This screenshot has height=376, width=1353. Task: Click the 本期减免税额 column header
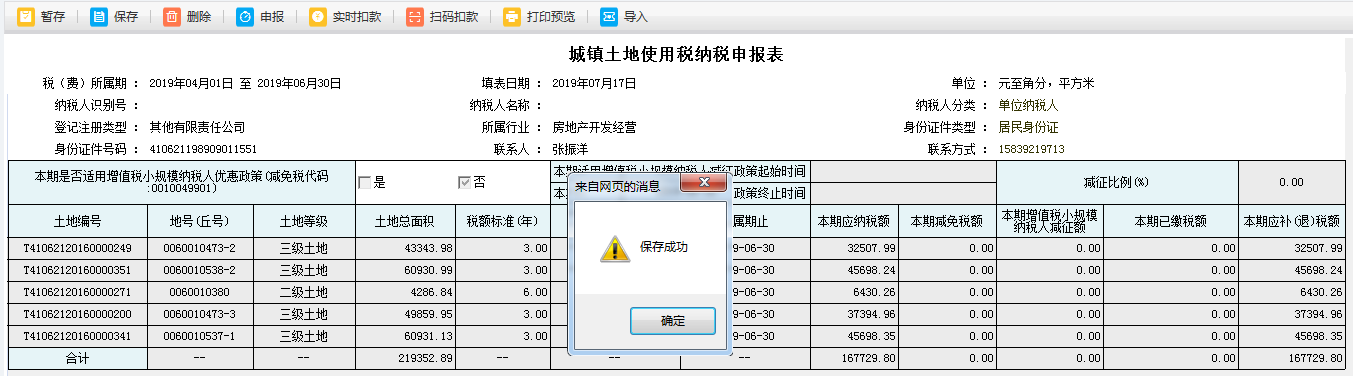click(x=947, y=221)
